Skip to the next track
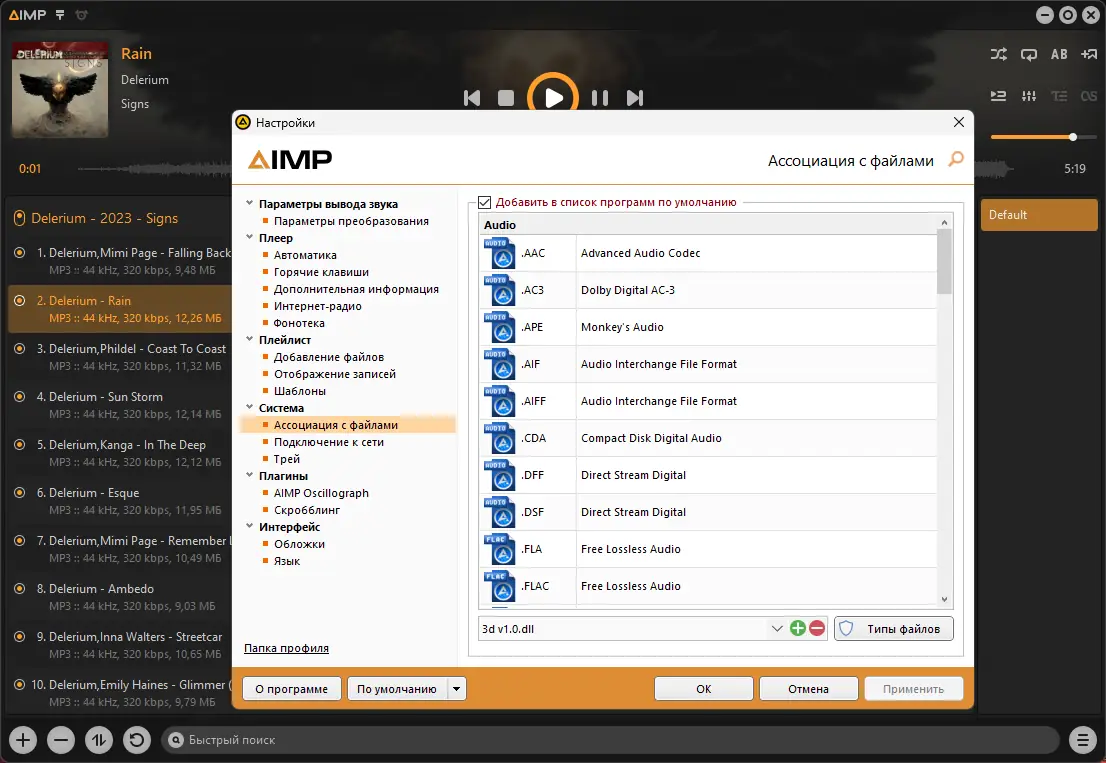 635,98
